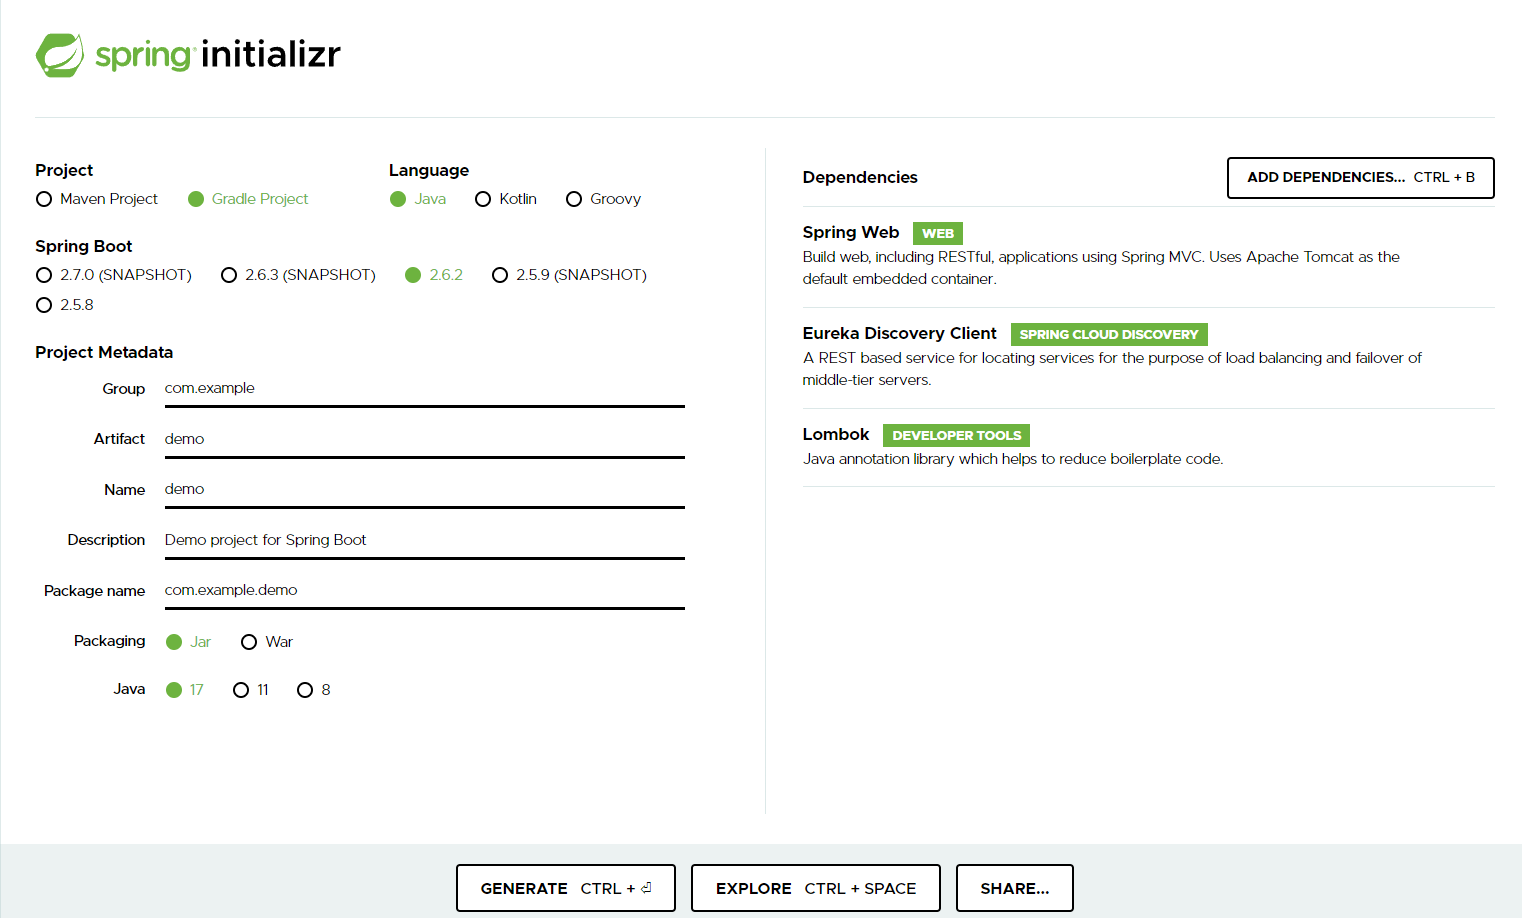Click the Lombok description text

point(1013,459)
